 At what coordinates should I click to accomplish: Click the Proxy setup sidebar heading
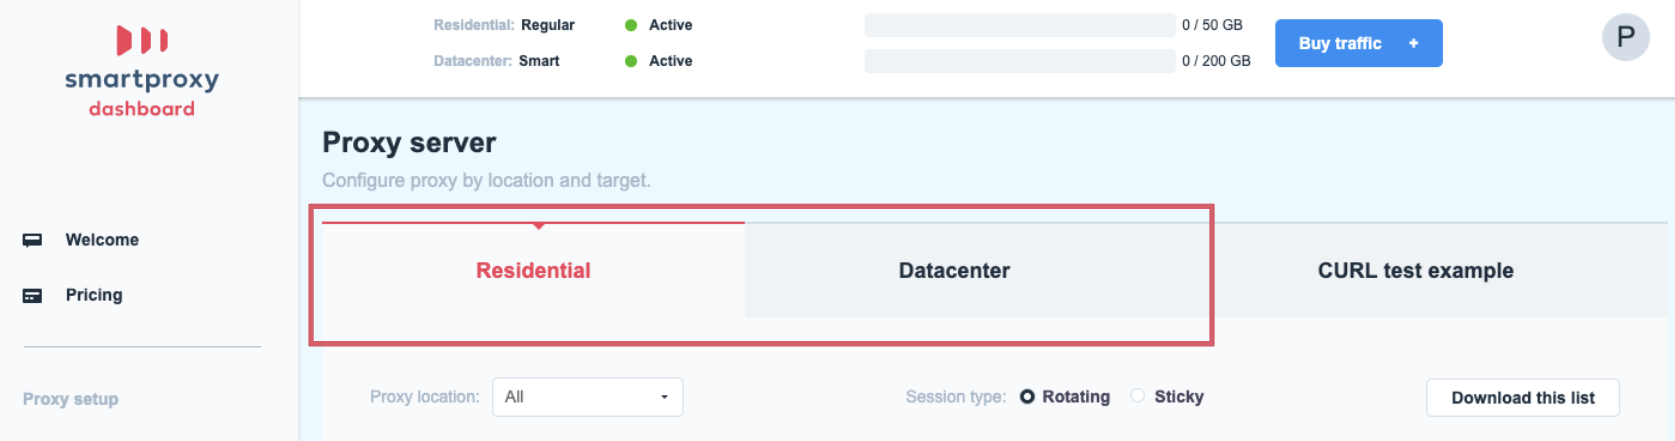71,399
